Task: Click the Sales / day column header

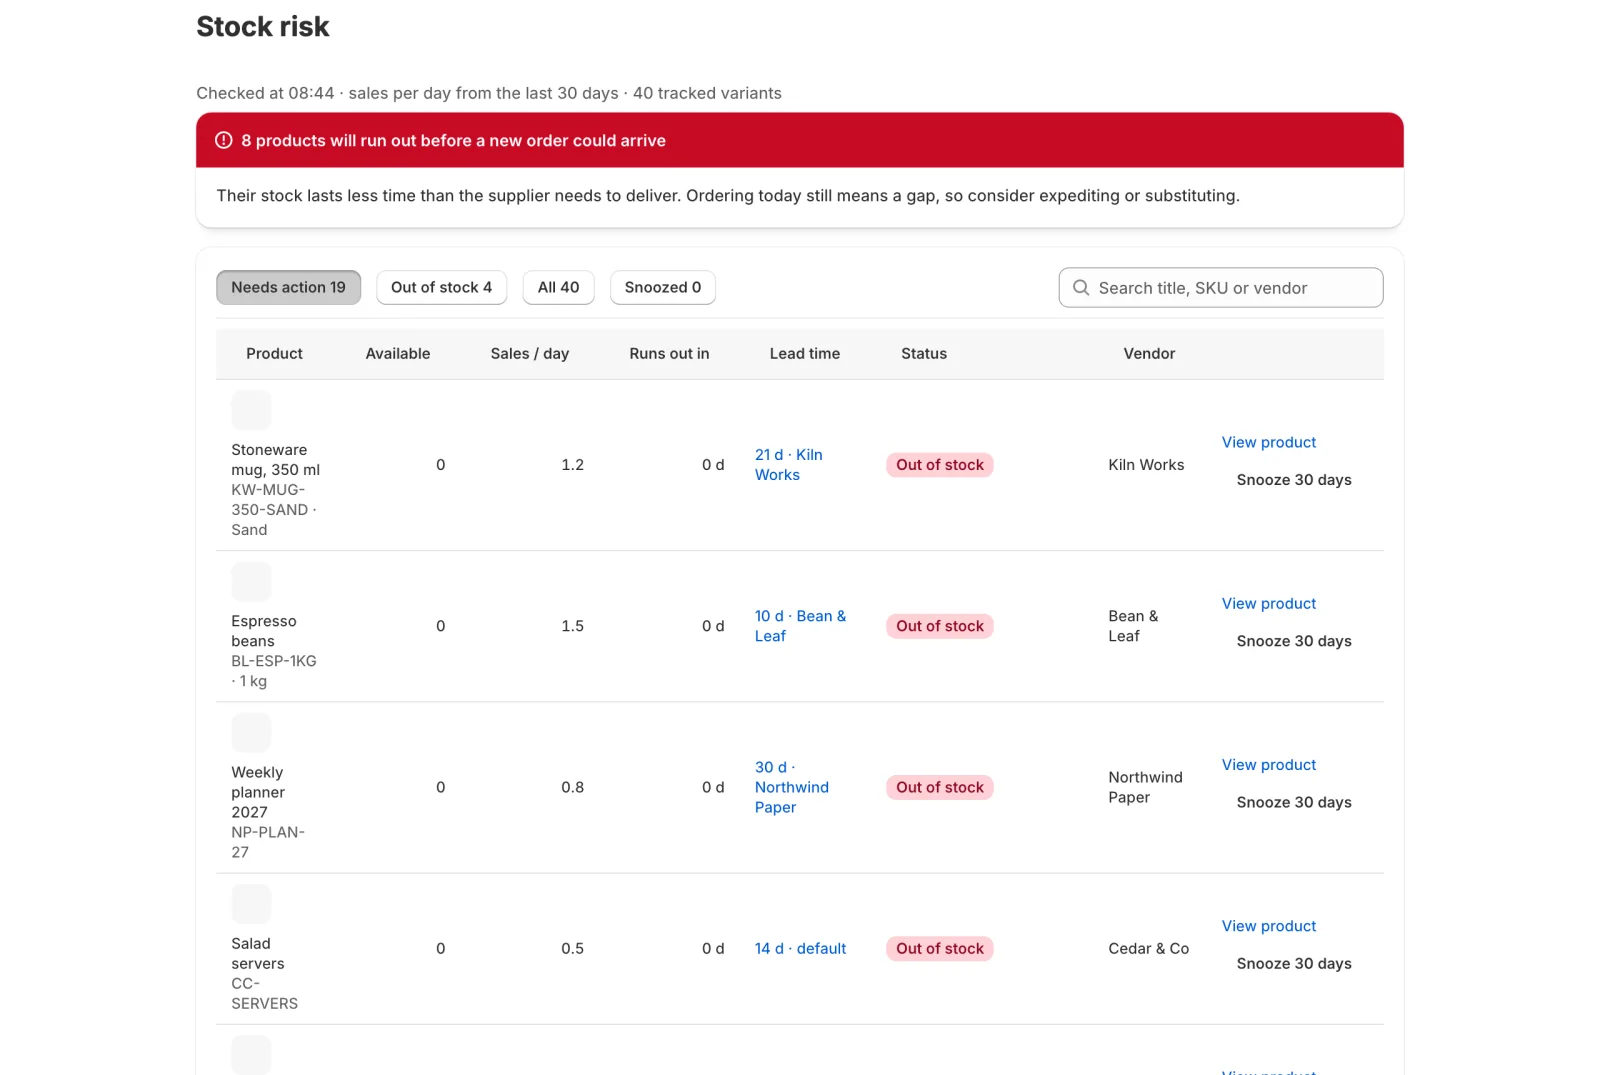Action: click(x=530, y=354)
